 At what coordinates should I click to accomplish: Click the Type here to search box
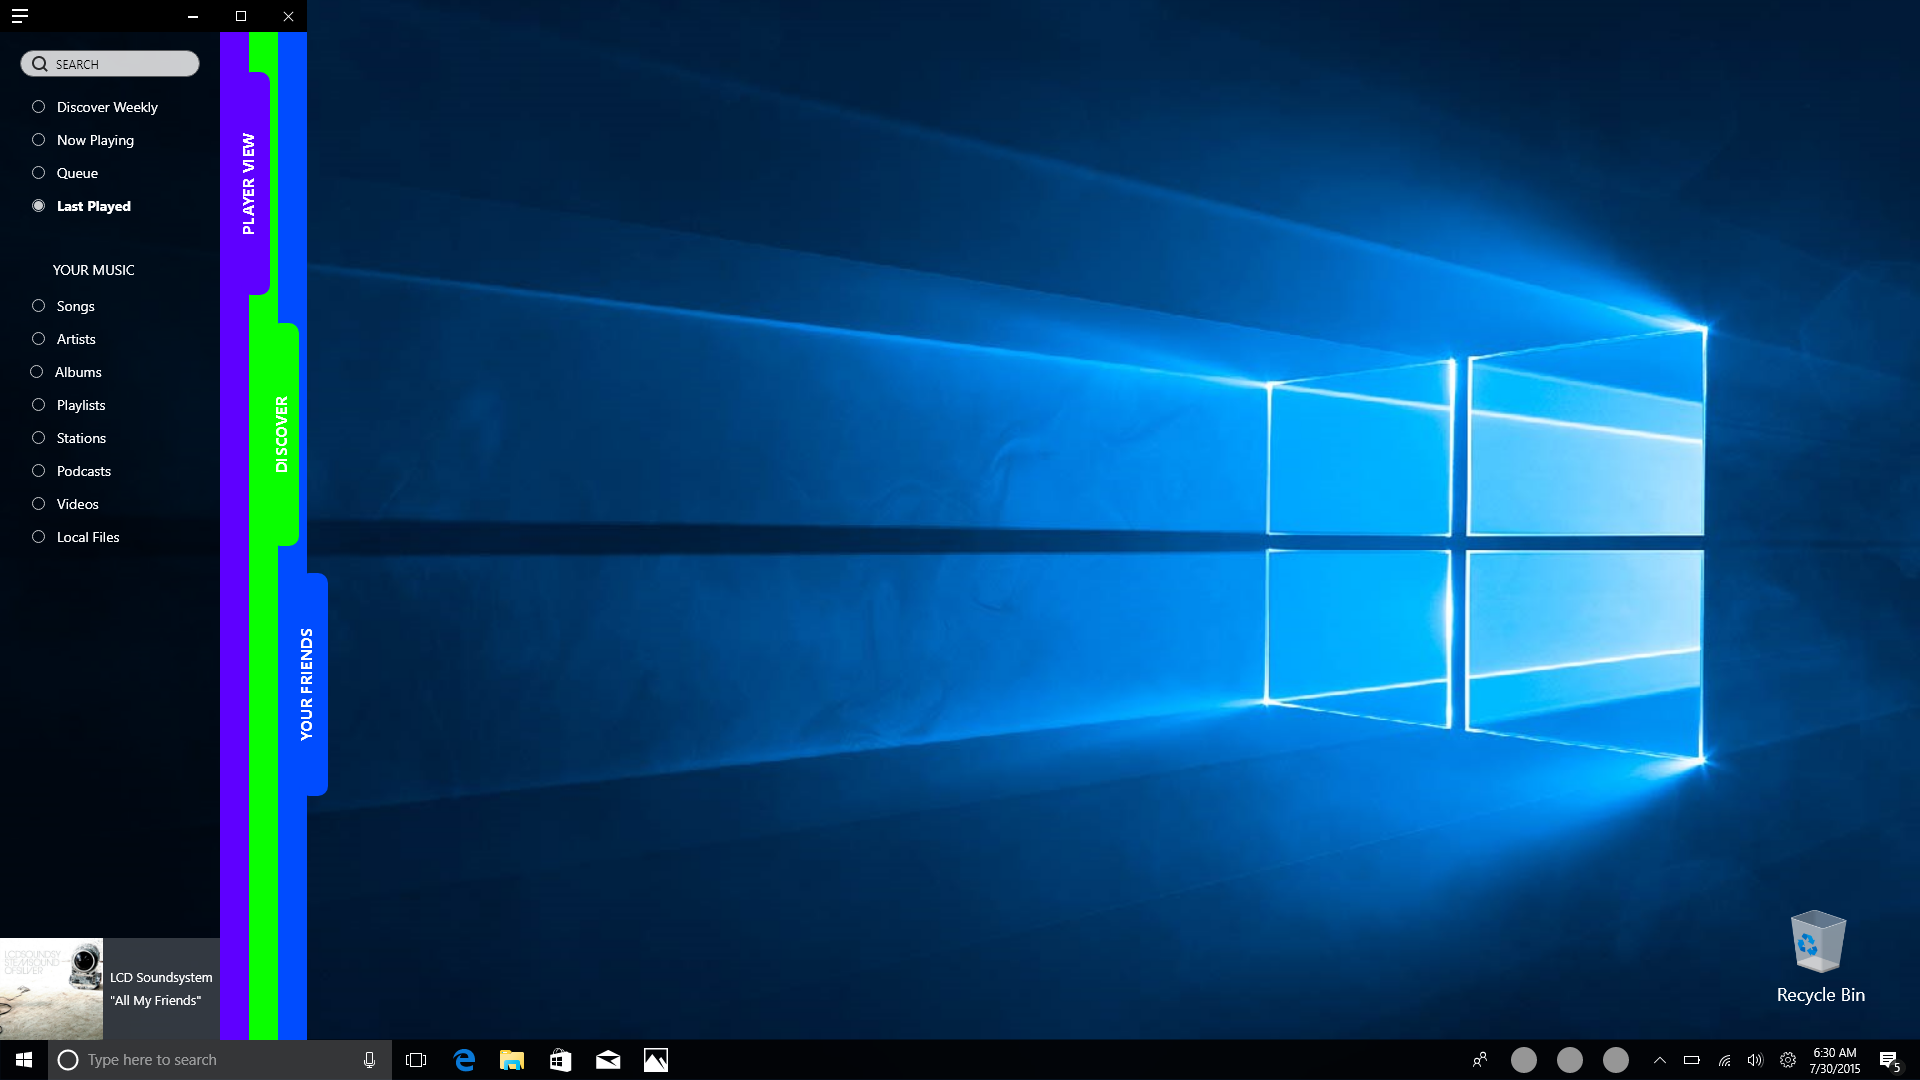(x=220, y=1060)
